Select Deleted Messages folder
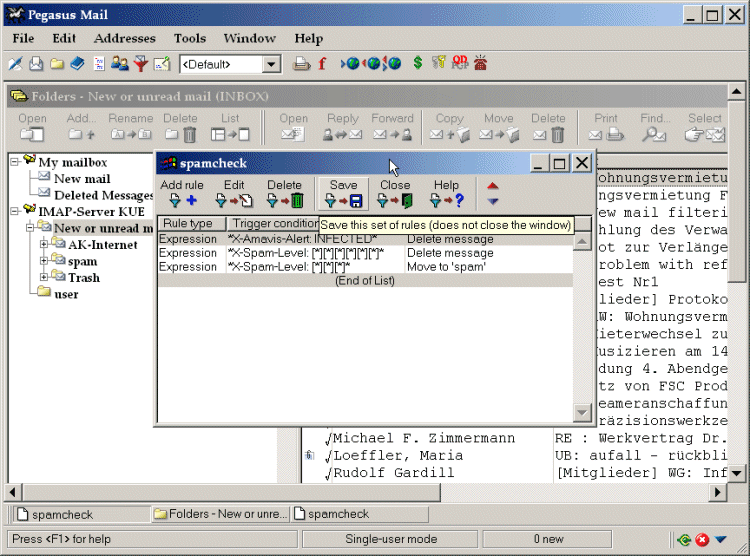The width and height of the screenshot is (750, 556). 104,195
